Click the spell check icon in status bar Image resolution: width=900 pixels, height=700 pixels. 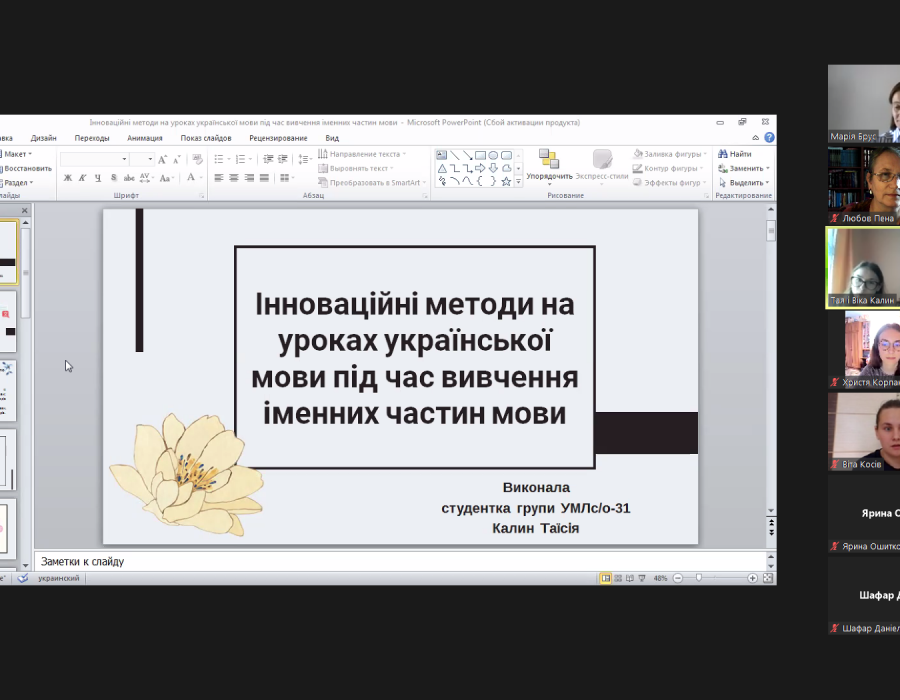tap(21, 578)
